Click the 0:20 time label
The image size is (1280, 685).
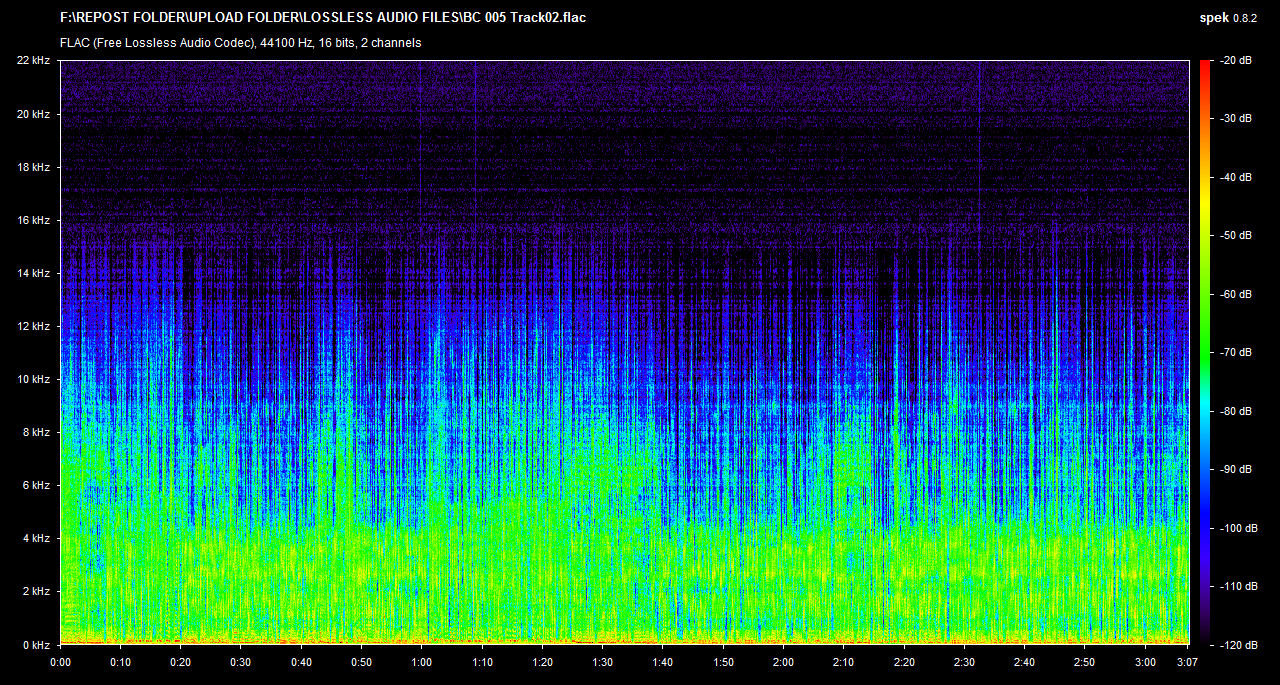click(180, 662)
